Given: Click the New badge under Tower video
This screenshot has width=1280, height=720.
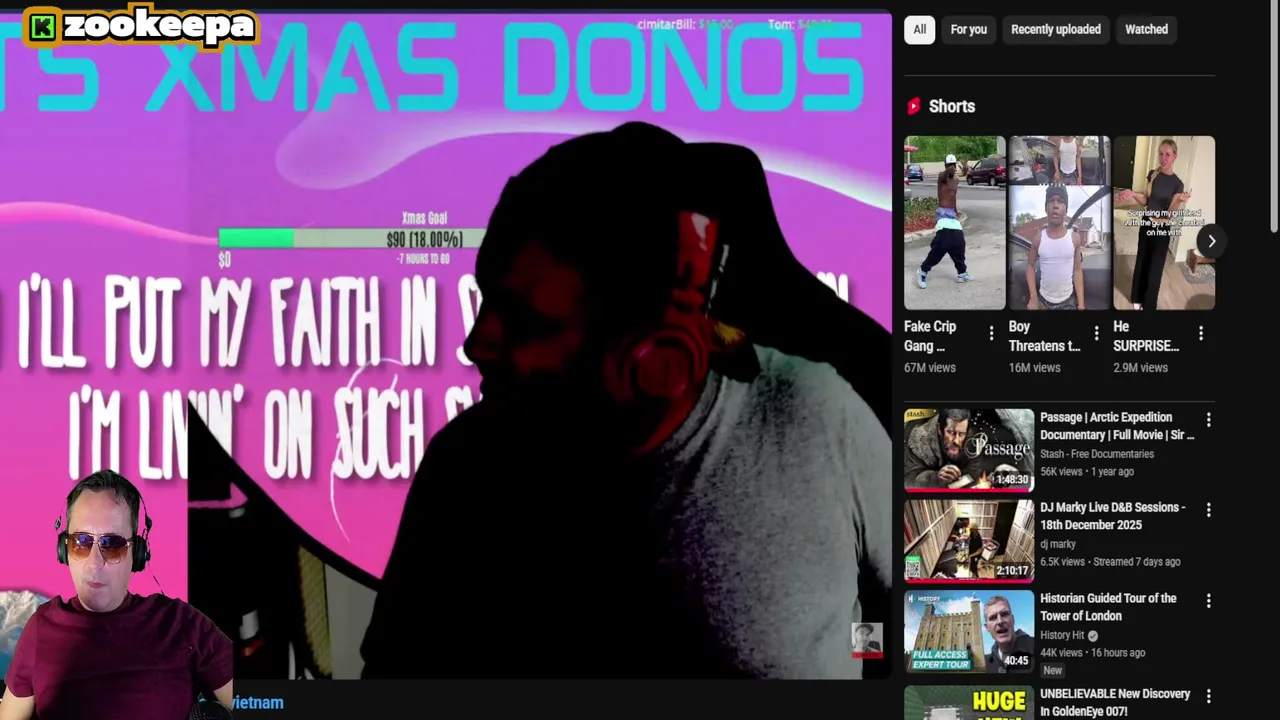Looking at the screenshot, I should 1052,670.
